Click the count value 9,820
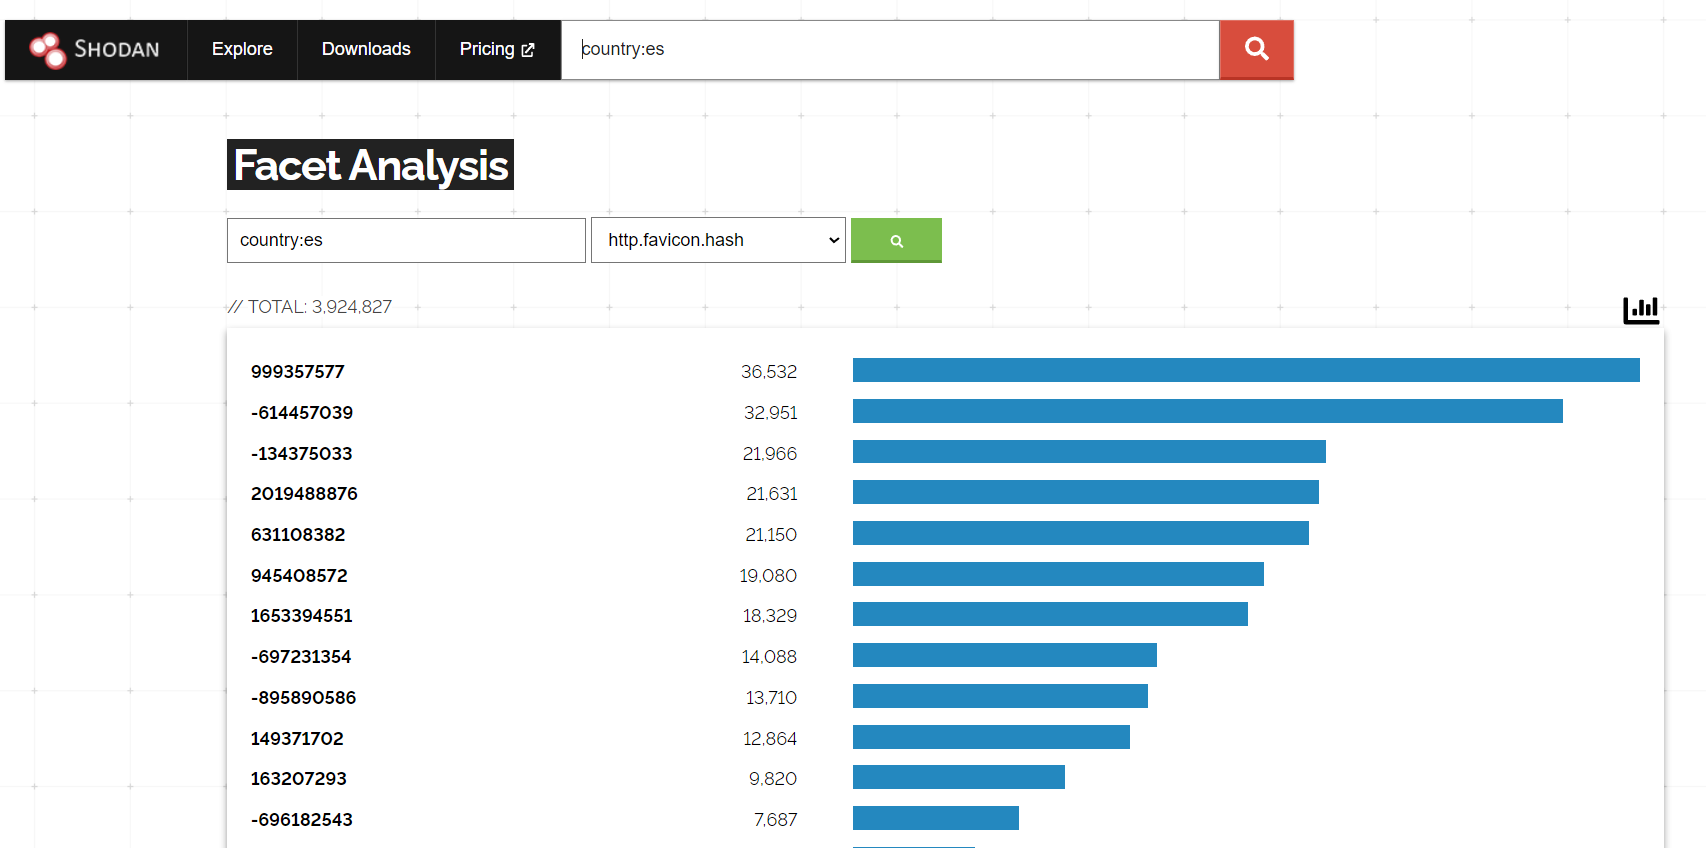The height and width of the screenshot is (848, 1706). (x=773, y=779)
